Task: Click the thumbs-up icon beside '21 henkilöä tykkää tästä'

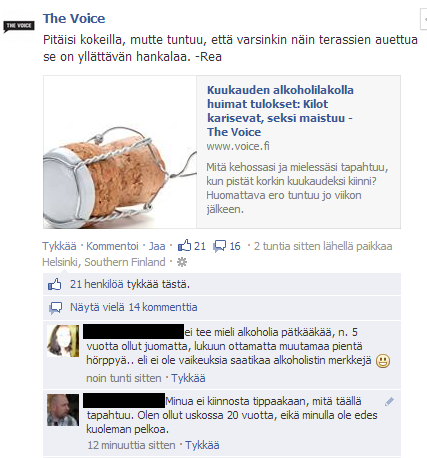Action: [x=55, y=285]
